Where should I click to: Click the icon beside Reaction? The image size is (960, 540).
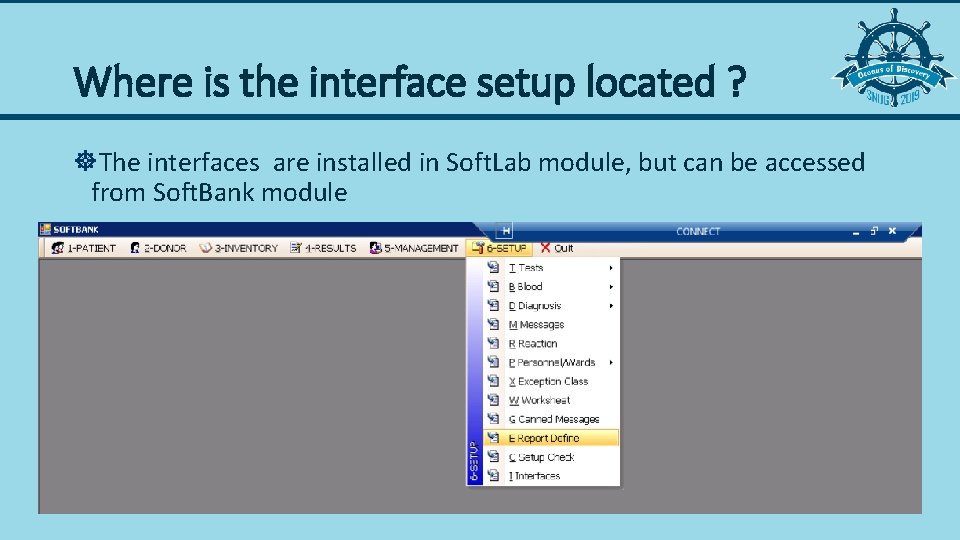pyautogui.click(x=493, y=343)
